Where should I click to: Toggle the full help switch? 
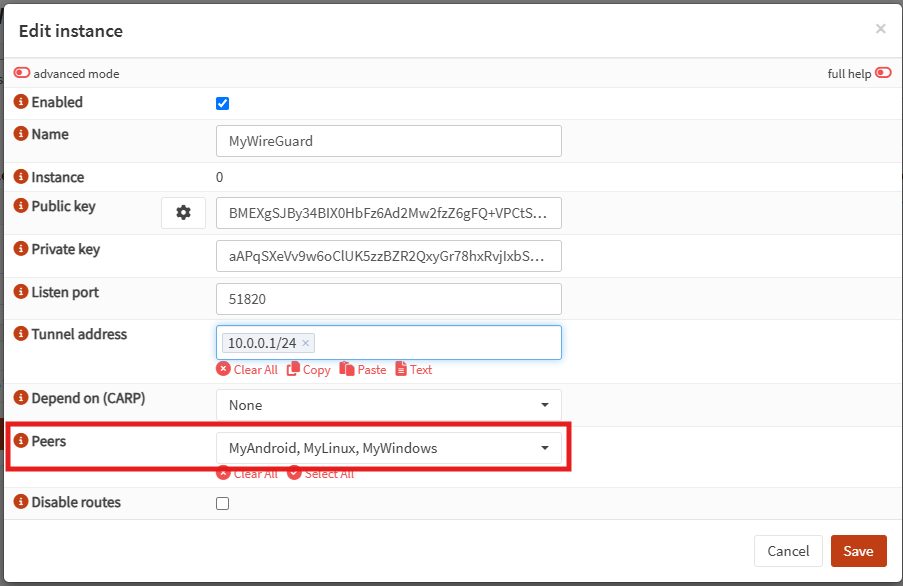[x=883, y=73]
